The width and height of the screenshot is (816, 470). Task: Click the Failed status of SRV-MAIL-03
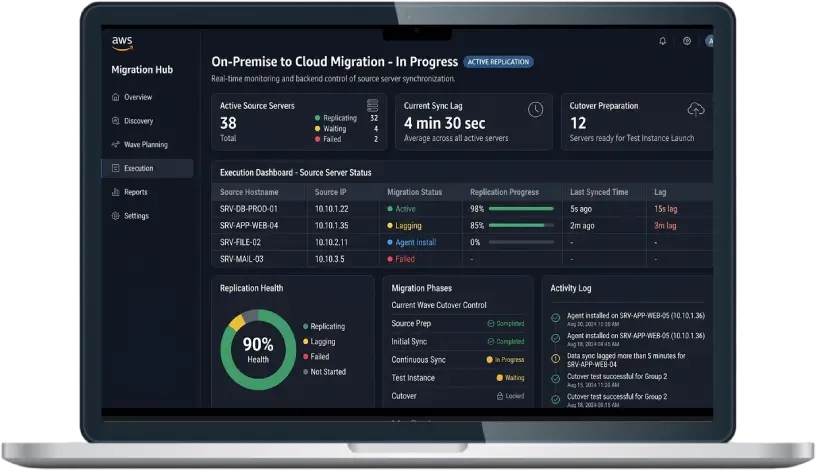point(401,259)
